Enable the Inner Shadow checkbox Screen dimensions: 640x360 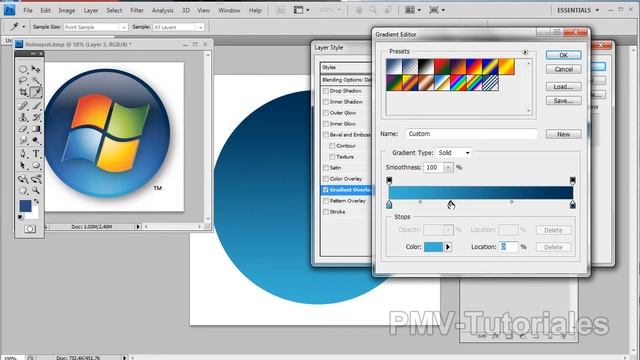tap(326, 102)
